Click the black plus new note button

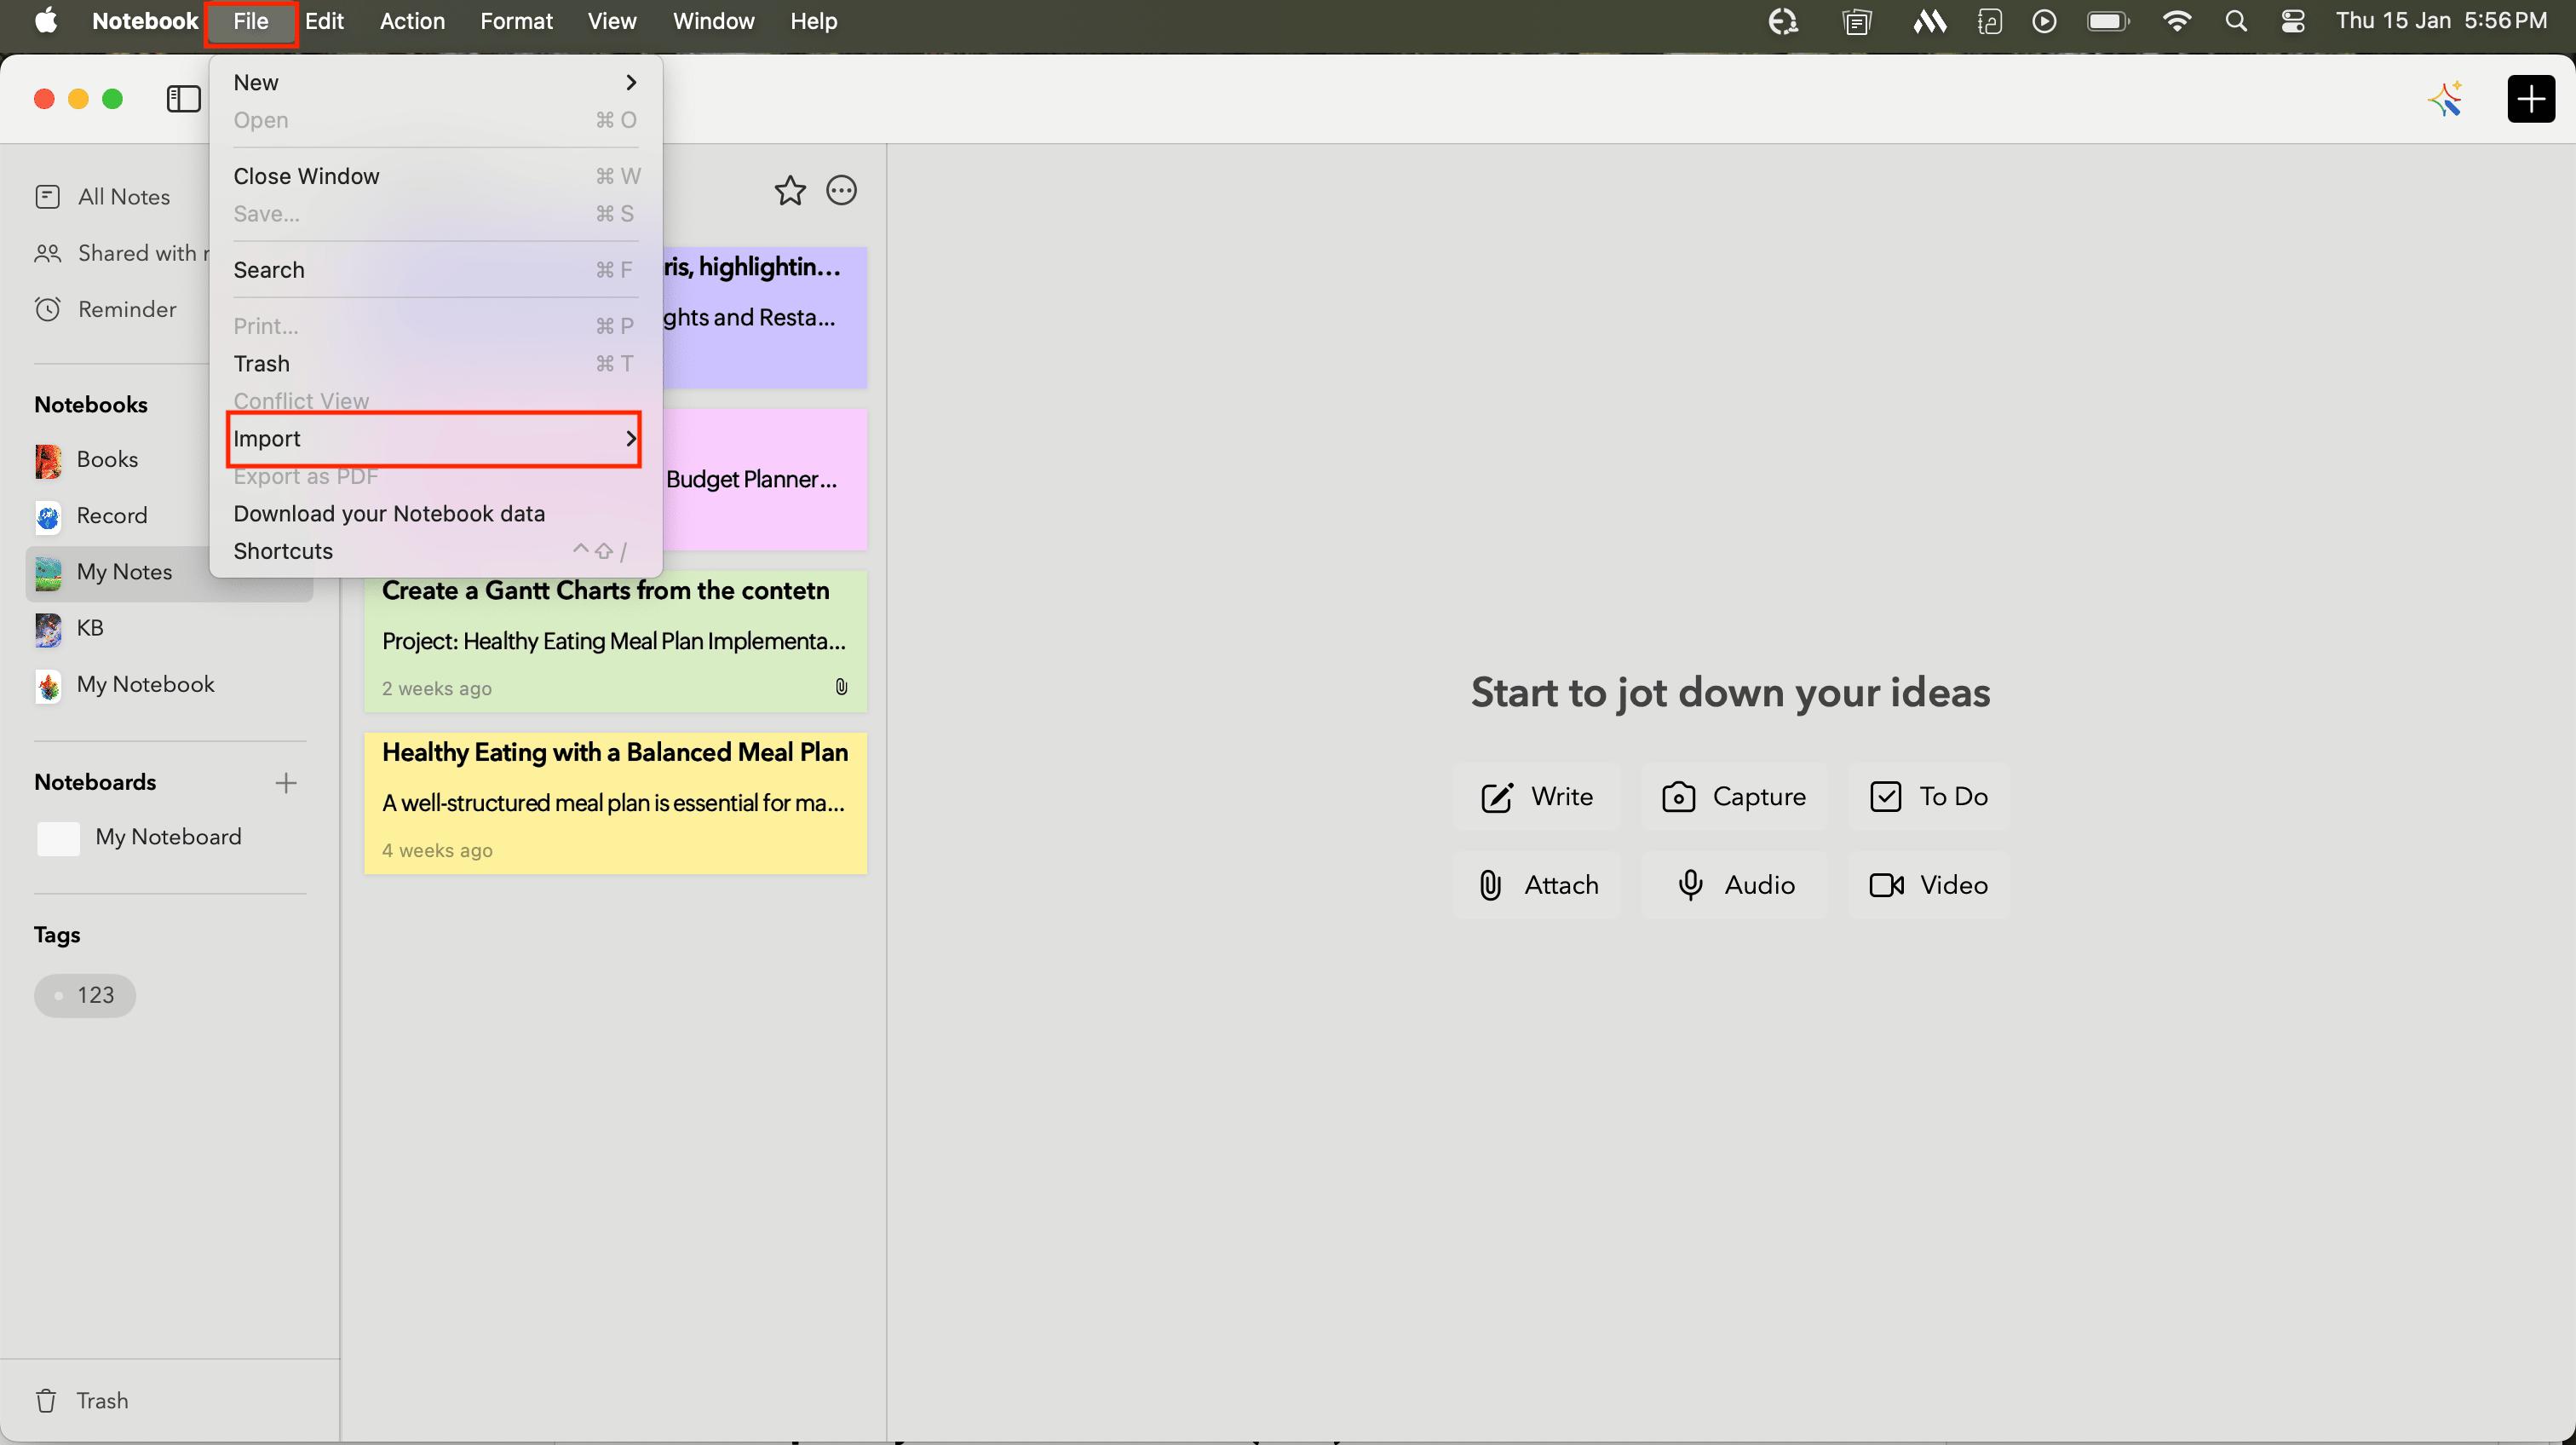[x=2530, y=99]
